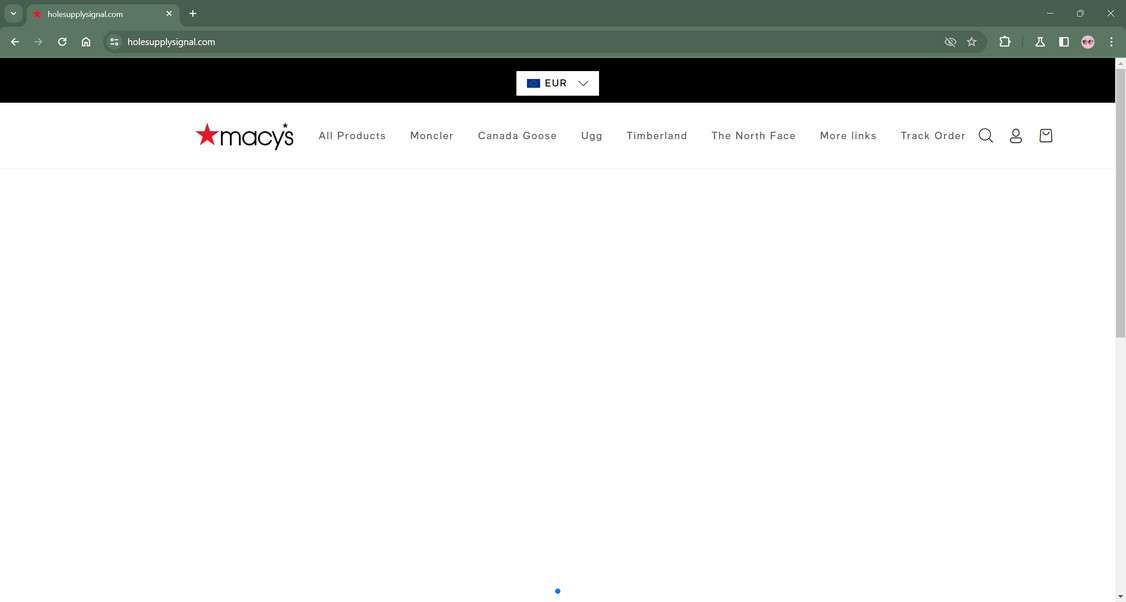Image resolution: width=1126 pixels, height=602 pixels.
Task: Open the browser extensions puzzle icon
Action: (1004, 41)
